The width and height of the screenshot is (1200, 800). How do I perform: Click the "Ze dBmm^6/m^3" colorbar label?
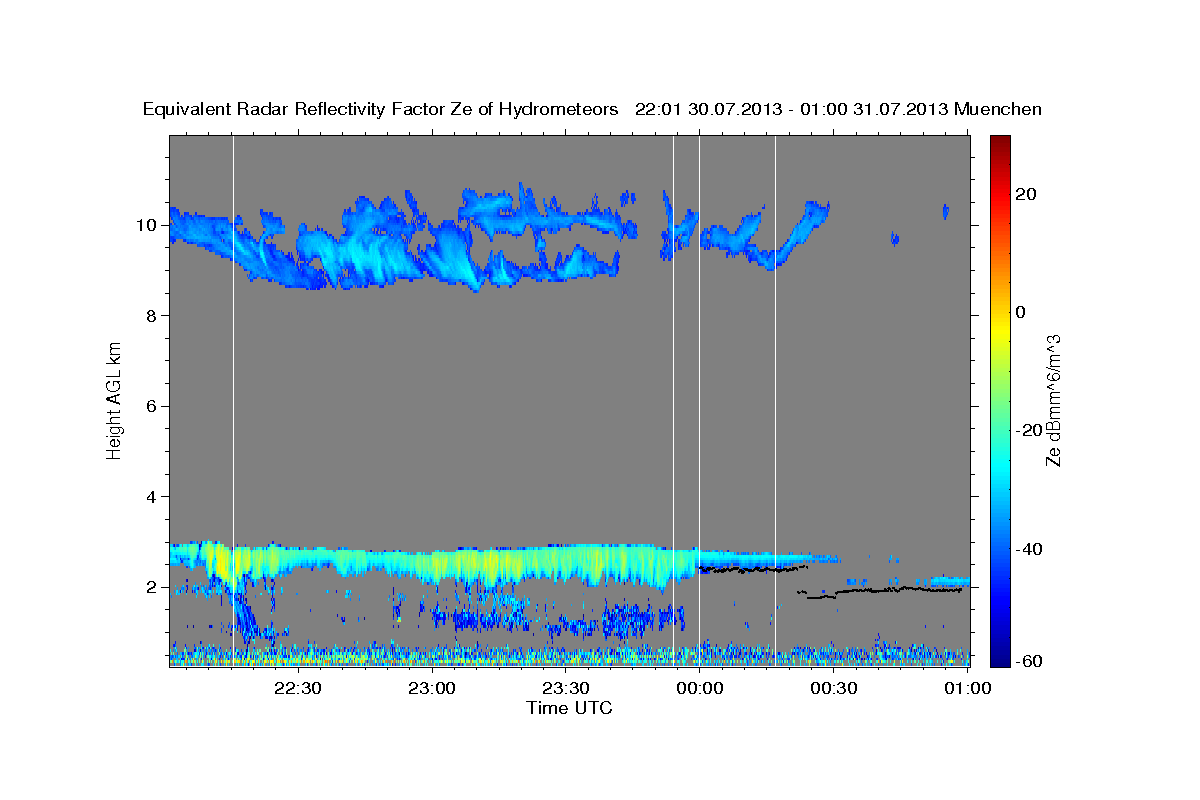pos(1053,400)
